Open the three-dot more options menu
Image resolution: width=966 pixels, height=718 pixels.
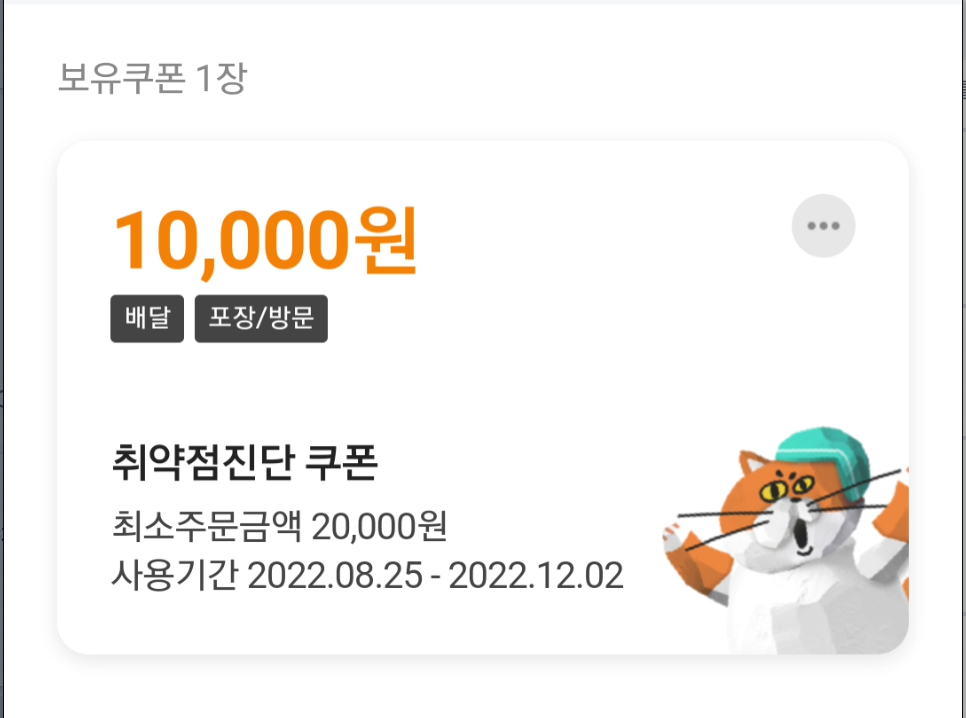[823, 226]
